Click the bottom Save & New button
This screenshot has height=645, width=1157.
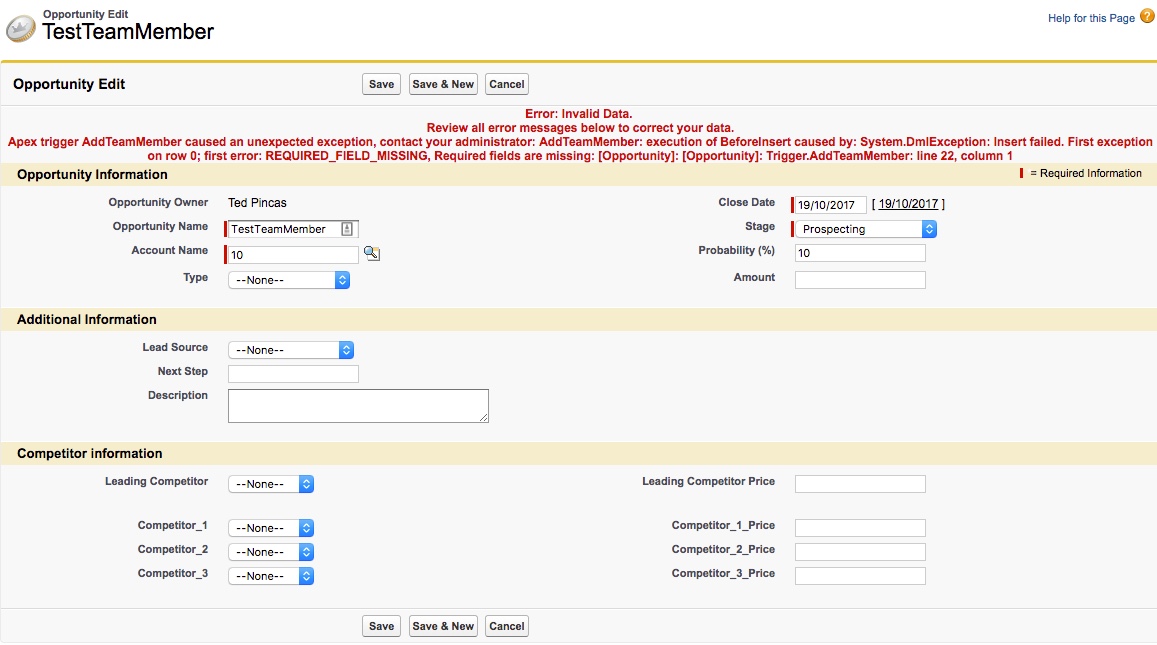[x=443, y=626]
